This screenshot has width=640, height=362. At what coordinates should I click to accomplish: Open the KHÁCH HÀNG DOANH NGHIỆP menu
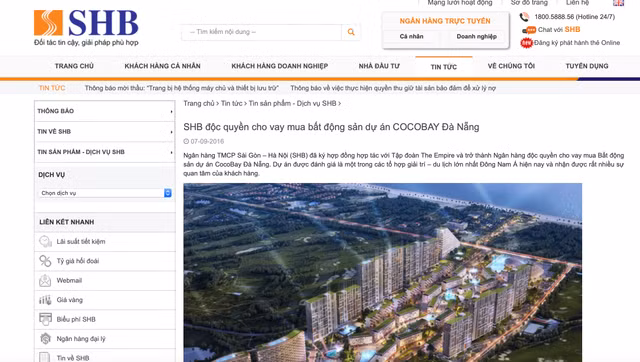[280, 66]
